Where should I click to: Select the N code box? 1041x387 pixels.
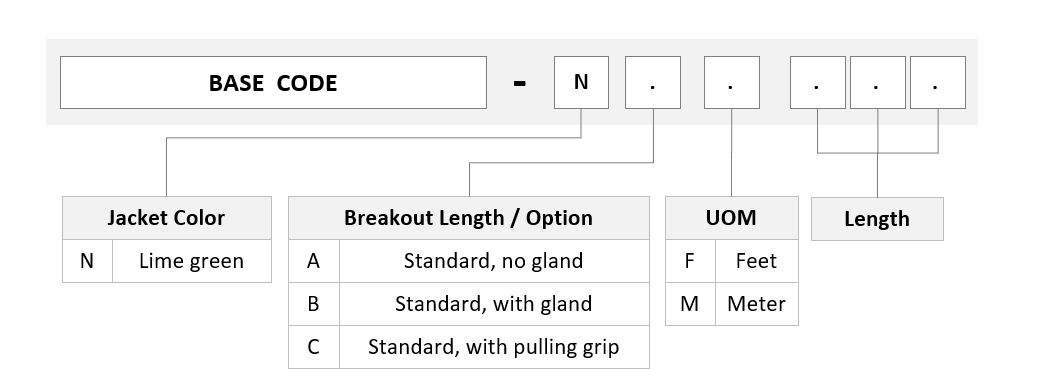point(581,82)
